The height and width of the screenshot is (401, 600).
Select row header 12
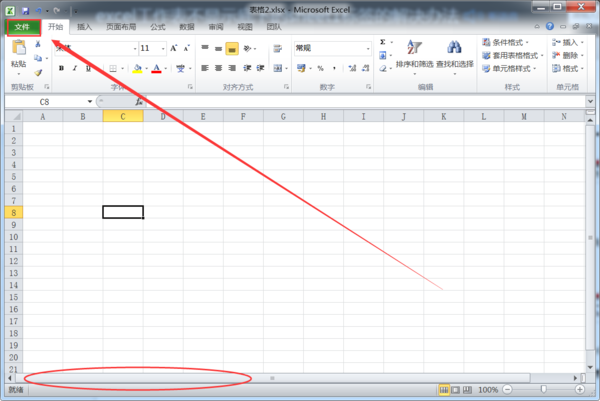coord(14,261)
